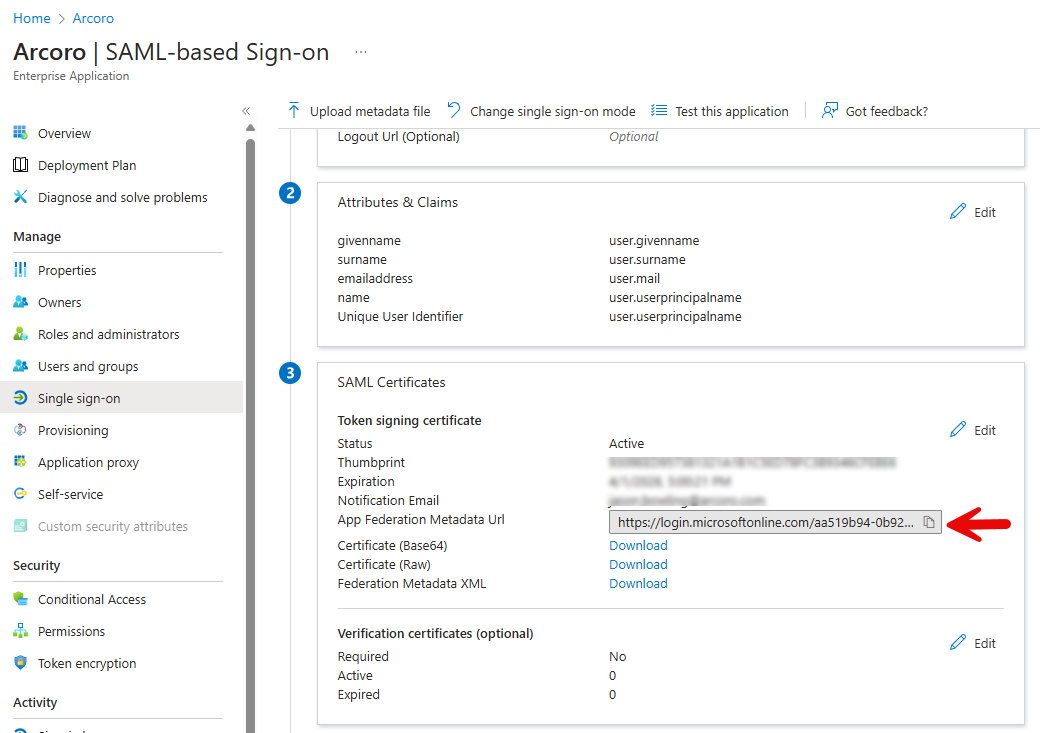Download Certificate (Raw)
This screenshot has height=733, width=1040.
click(x=638, y=565)
